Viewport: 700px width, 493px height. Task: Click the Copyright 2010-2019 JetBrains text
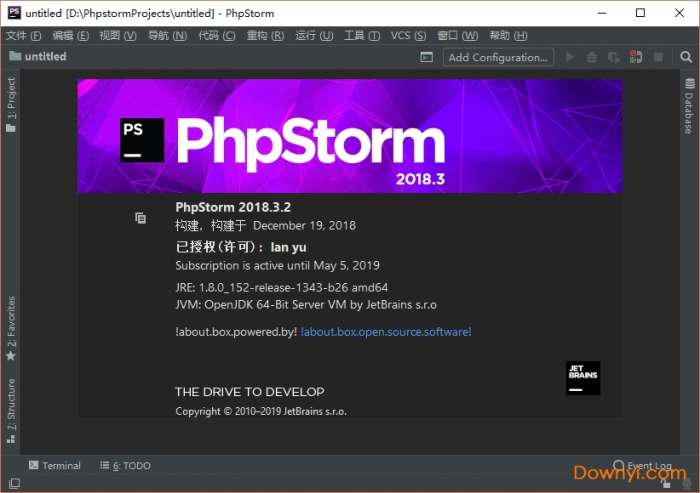[x=261, y=411]
